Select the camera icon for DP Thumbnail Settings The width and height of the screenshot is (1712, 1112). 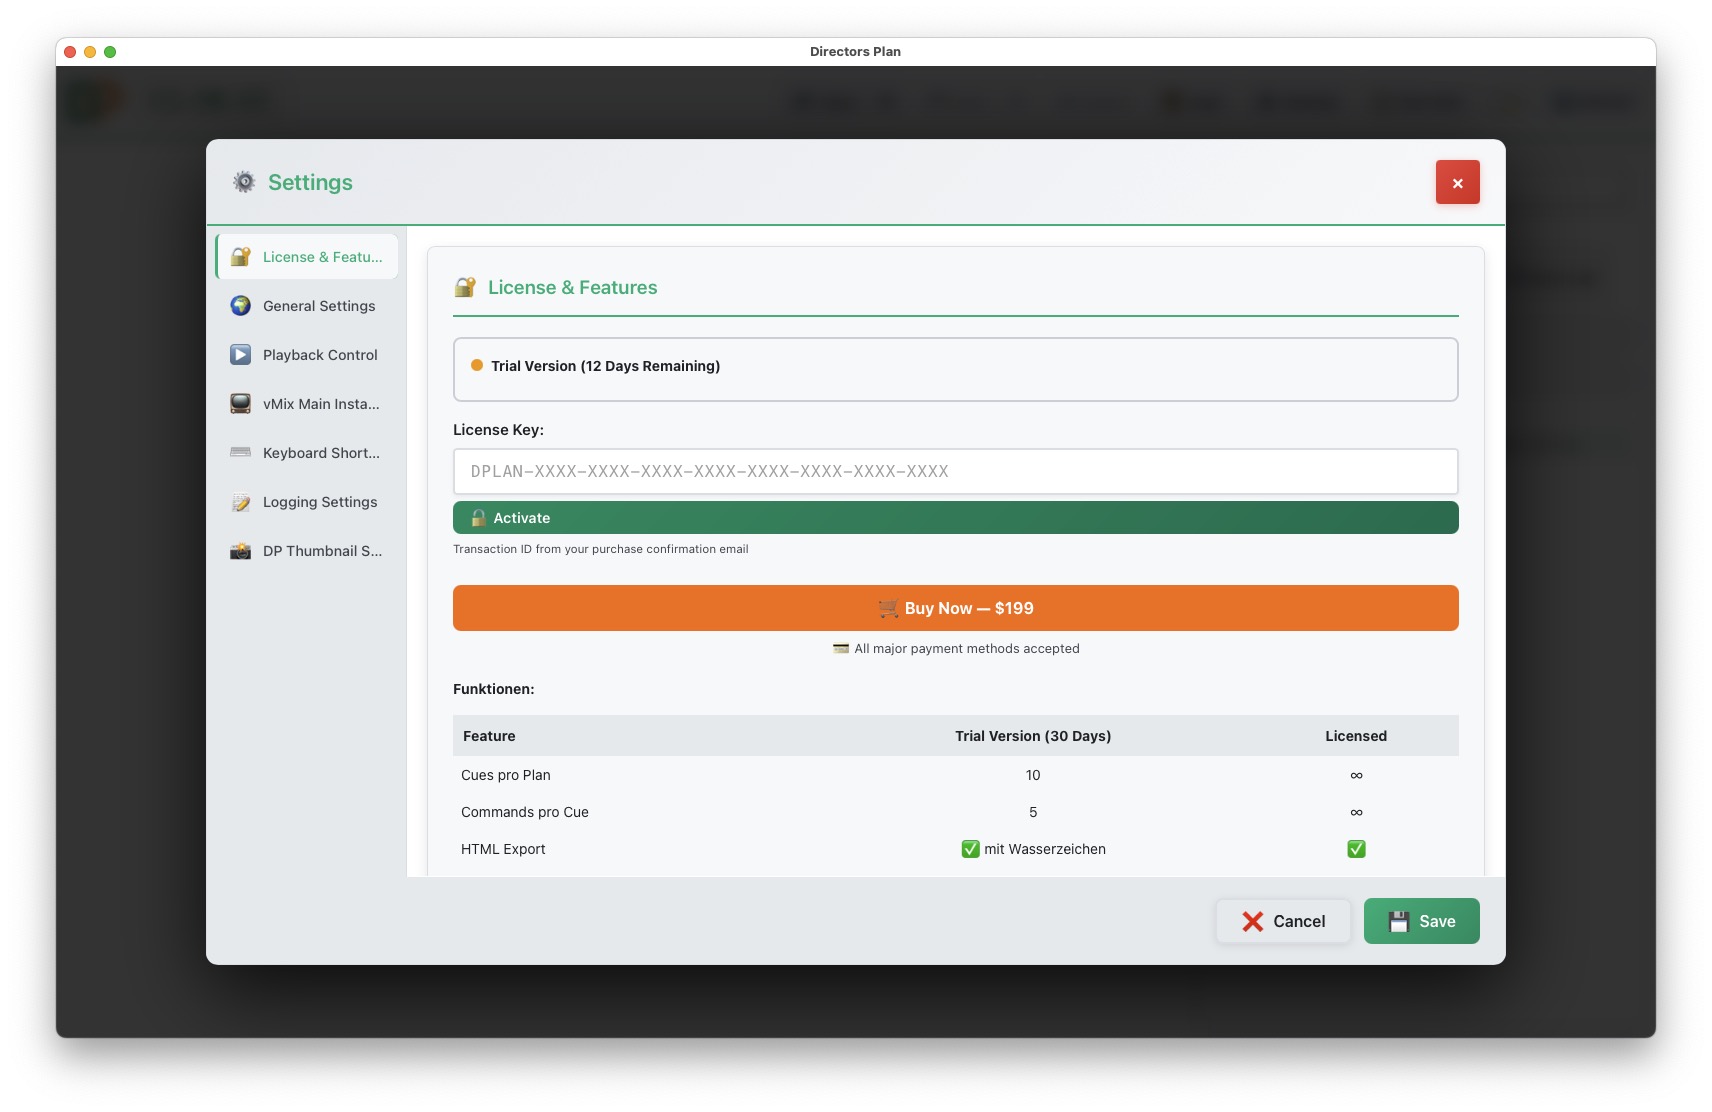[240, 550]
